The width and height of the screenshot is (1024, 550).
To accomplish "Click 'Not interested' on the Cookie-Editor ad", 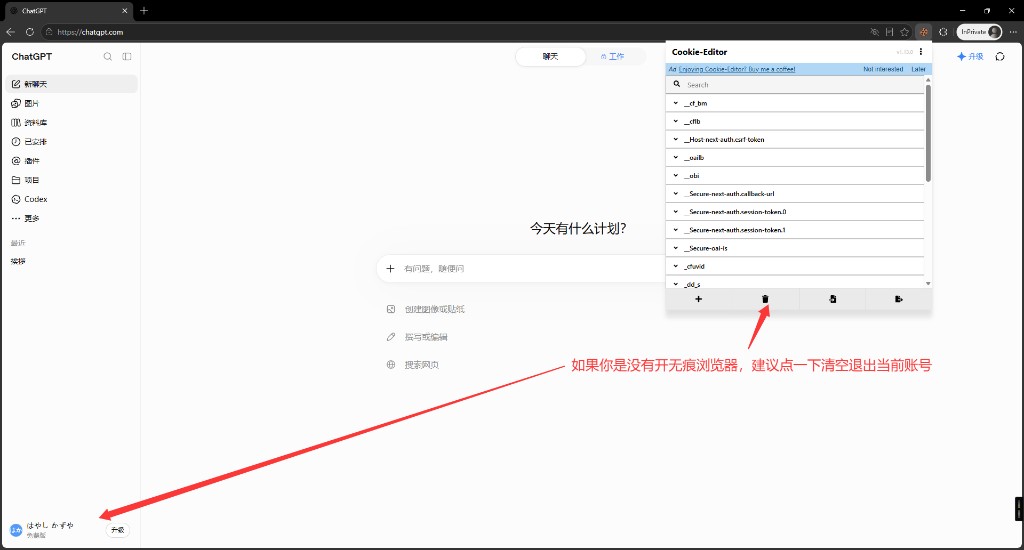I will [x=883, y=69].
